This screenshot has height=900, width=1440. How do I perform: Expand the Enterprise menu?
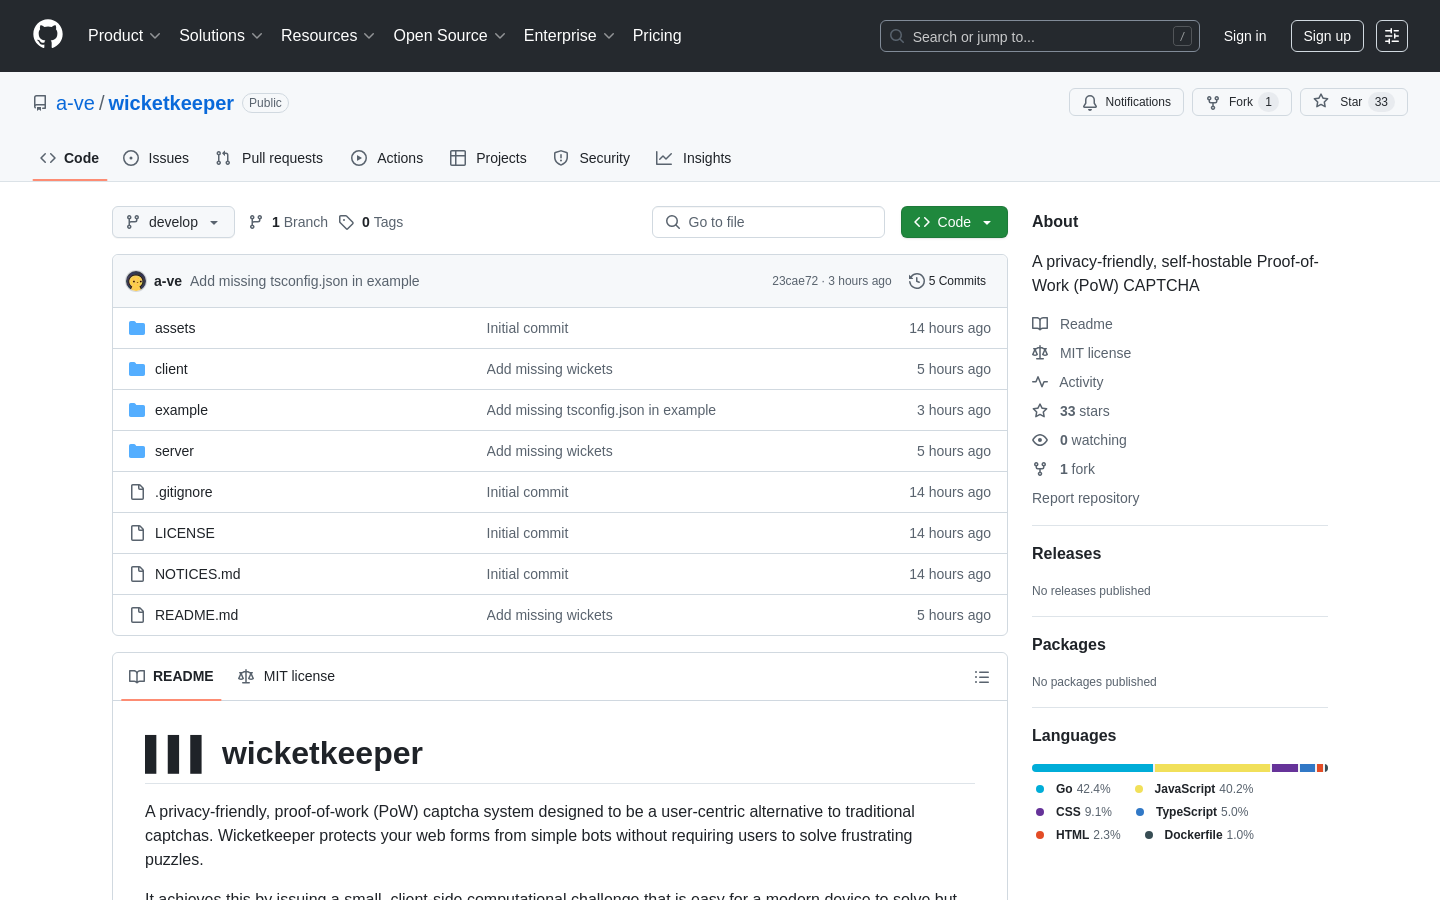569,36
